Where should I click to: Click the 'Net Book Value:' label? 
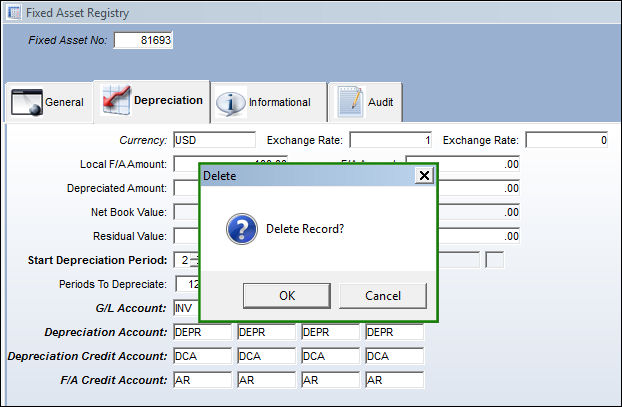click(129, 212)
